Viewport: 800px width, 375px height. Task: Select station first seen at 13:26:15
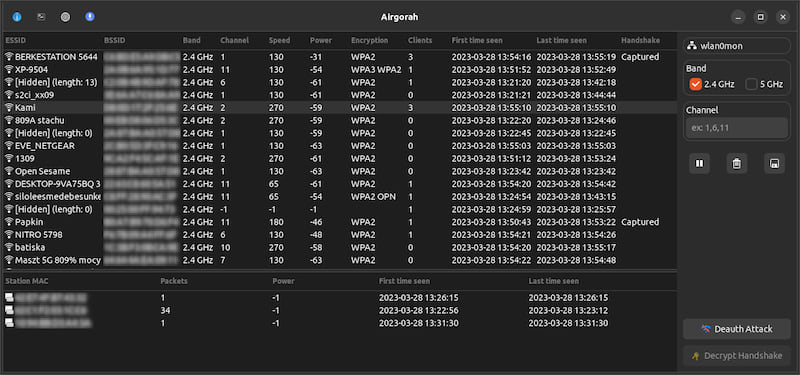click(339, 297)
